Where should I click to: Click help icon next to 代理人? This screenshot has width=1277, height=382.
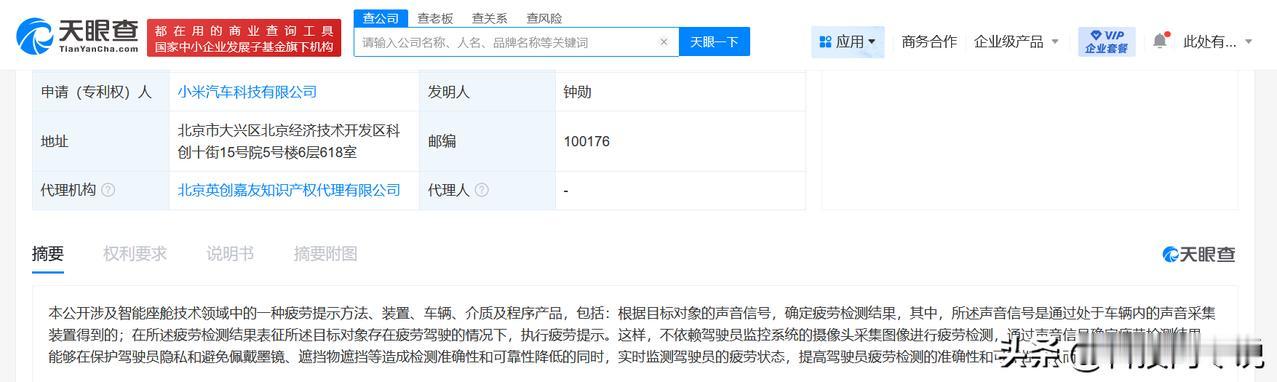click(x=482, y=190)
